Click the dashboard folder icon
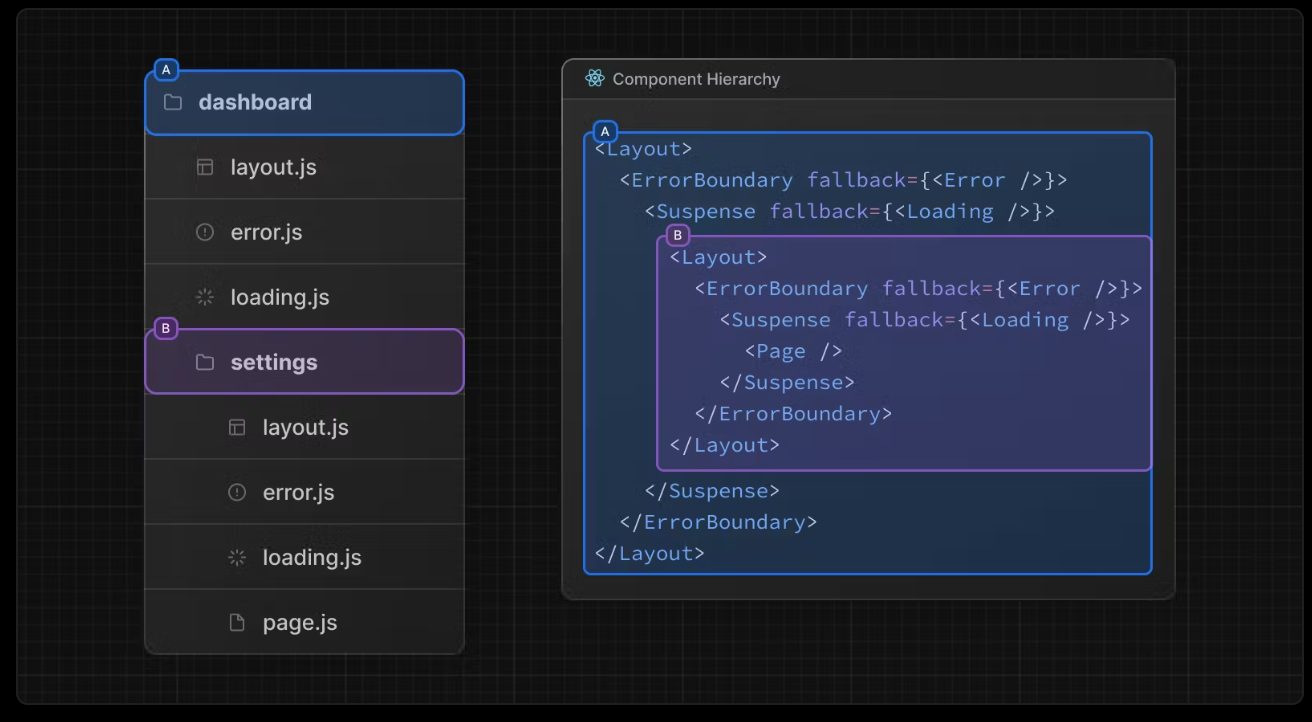This screenshot has width=1312, height=722. (x=173, y=102)
